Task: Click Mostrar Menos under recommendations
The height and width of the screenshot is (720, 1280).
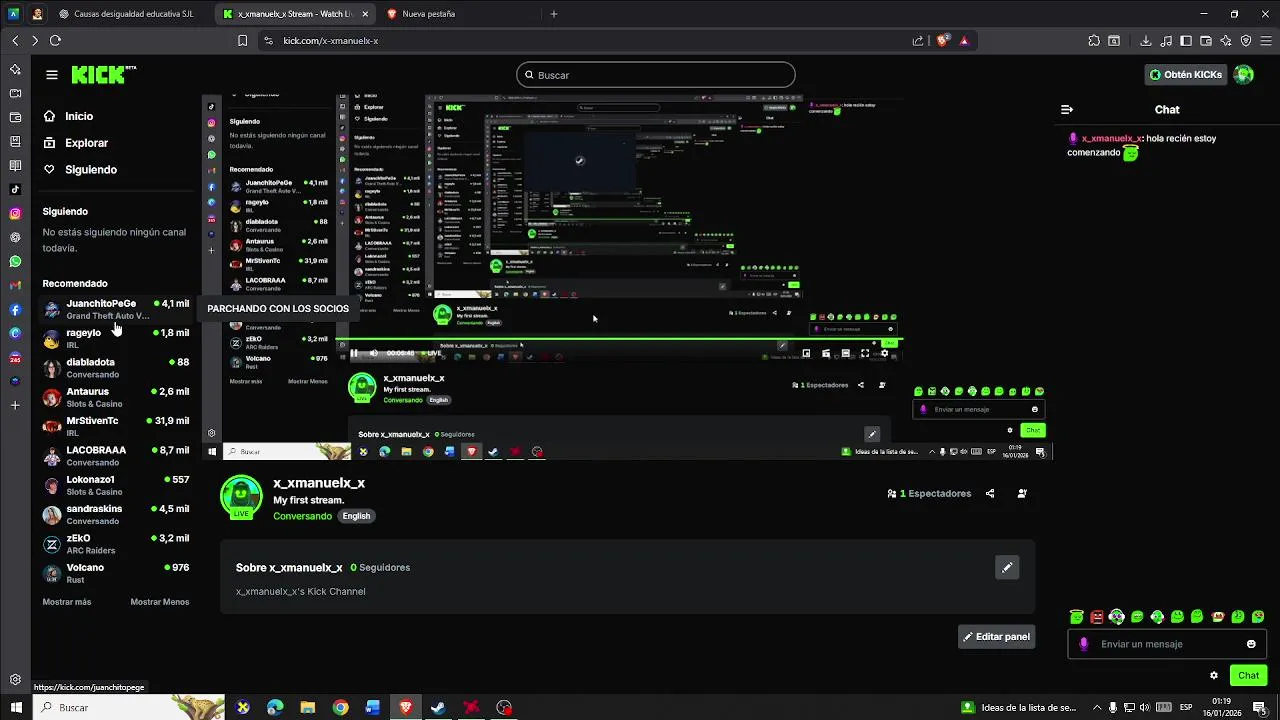Action: [x=160, y=602]
